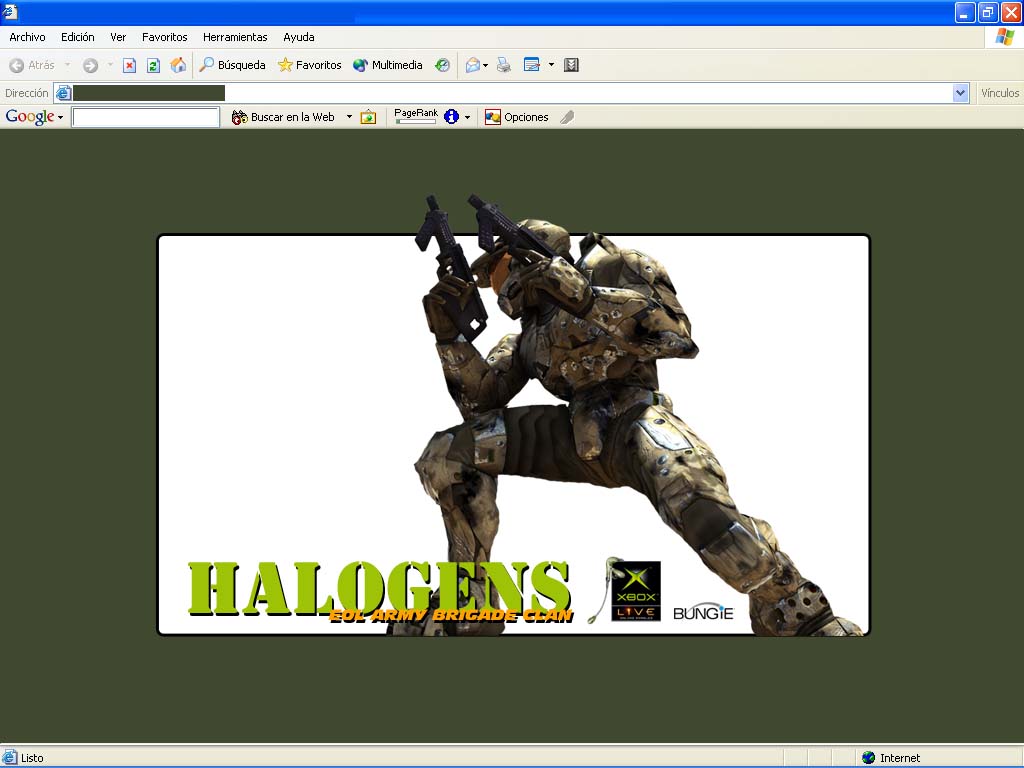Click the Opciones button in Google toolbar

[x=517, y=117]
